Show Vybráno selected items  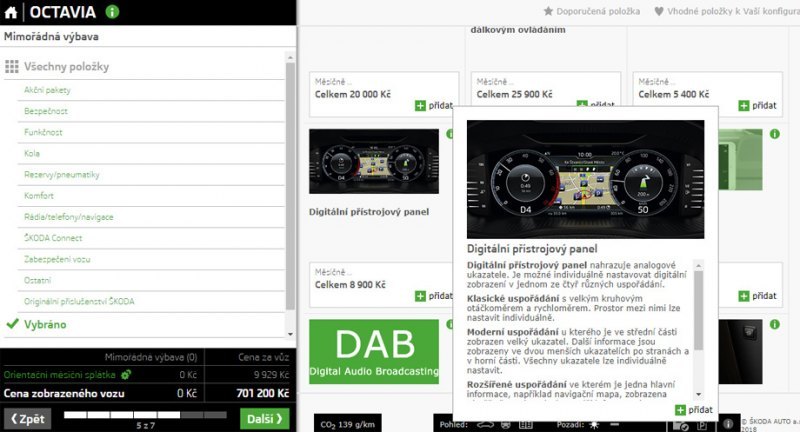click(45, 324)
